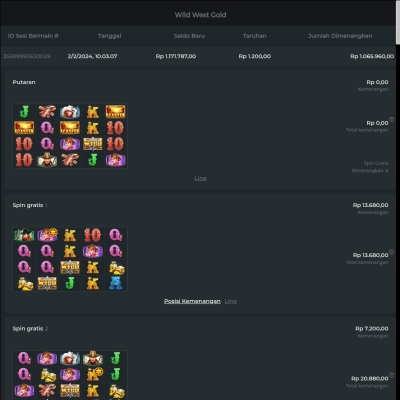400x400 pixels.
Task: Click the Taruhan column header
Action: point(255,36)
